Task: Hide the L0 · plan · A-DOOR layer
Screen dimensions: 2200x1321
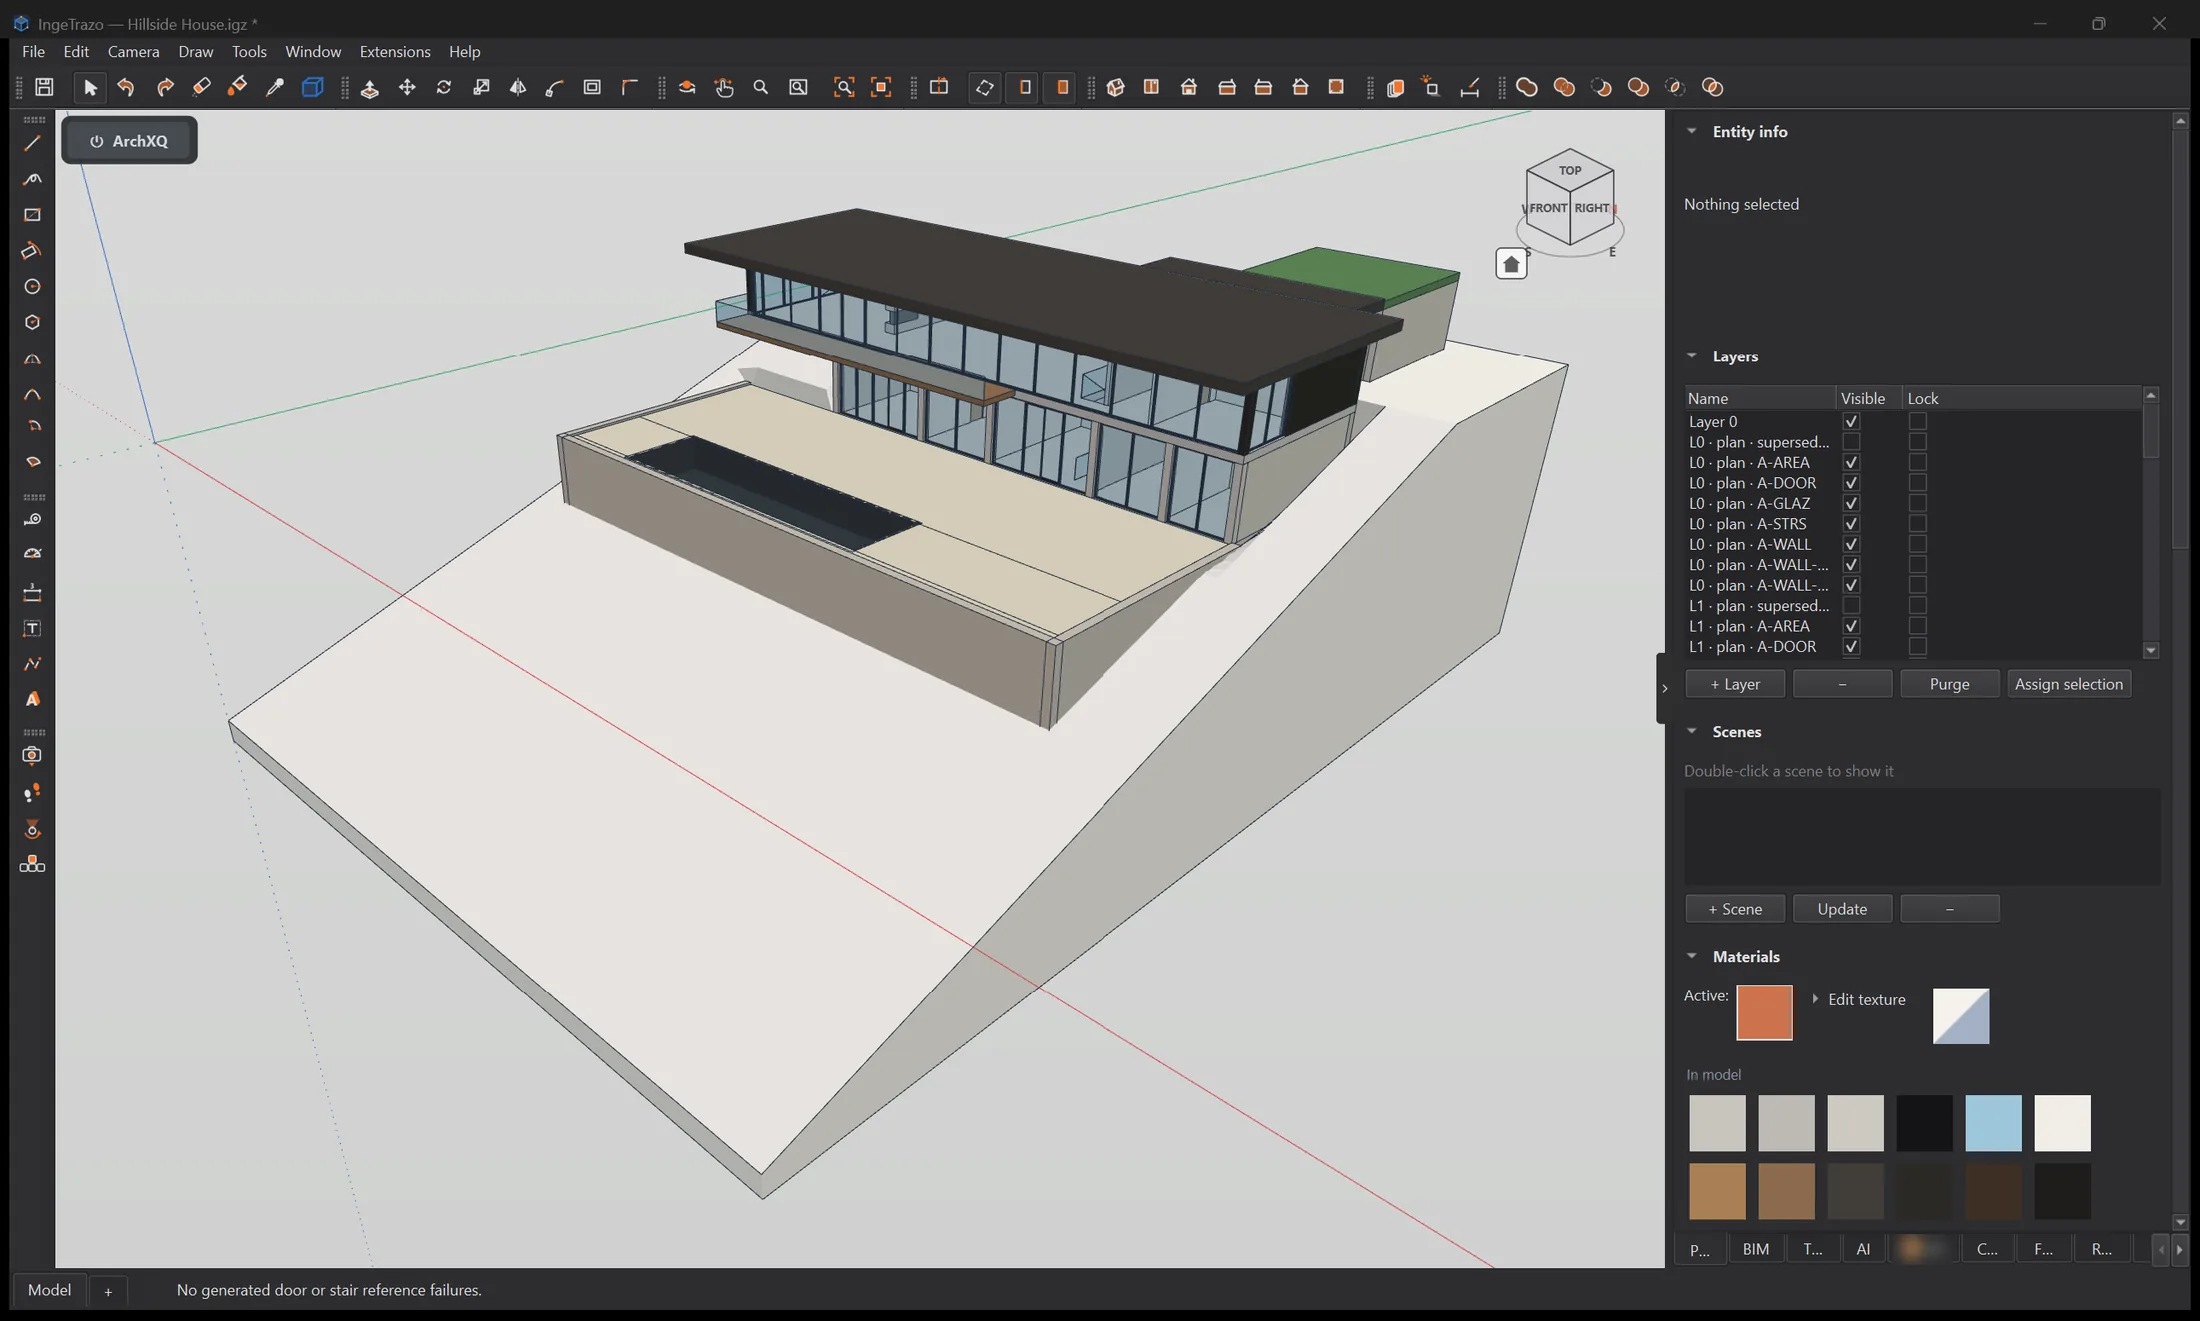Action: click(x=1851, y=483)
